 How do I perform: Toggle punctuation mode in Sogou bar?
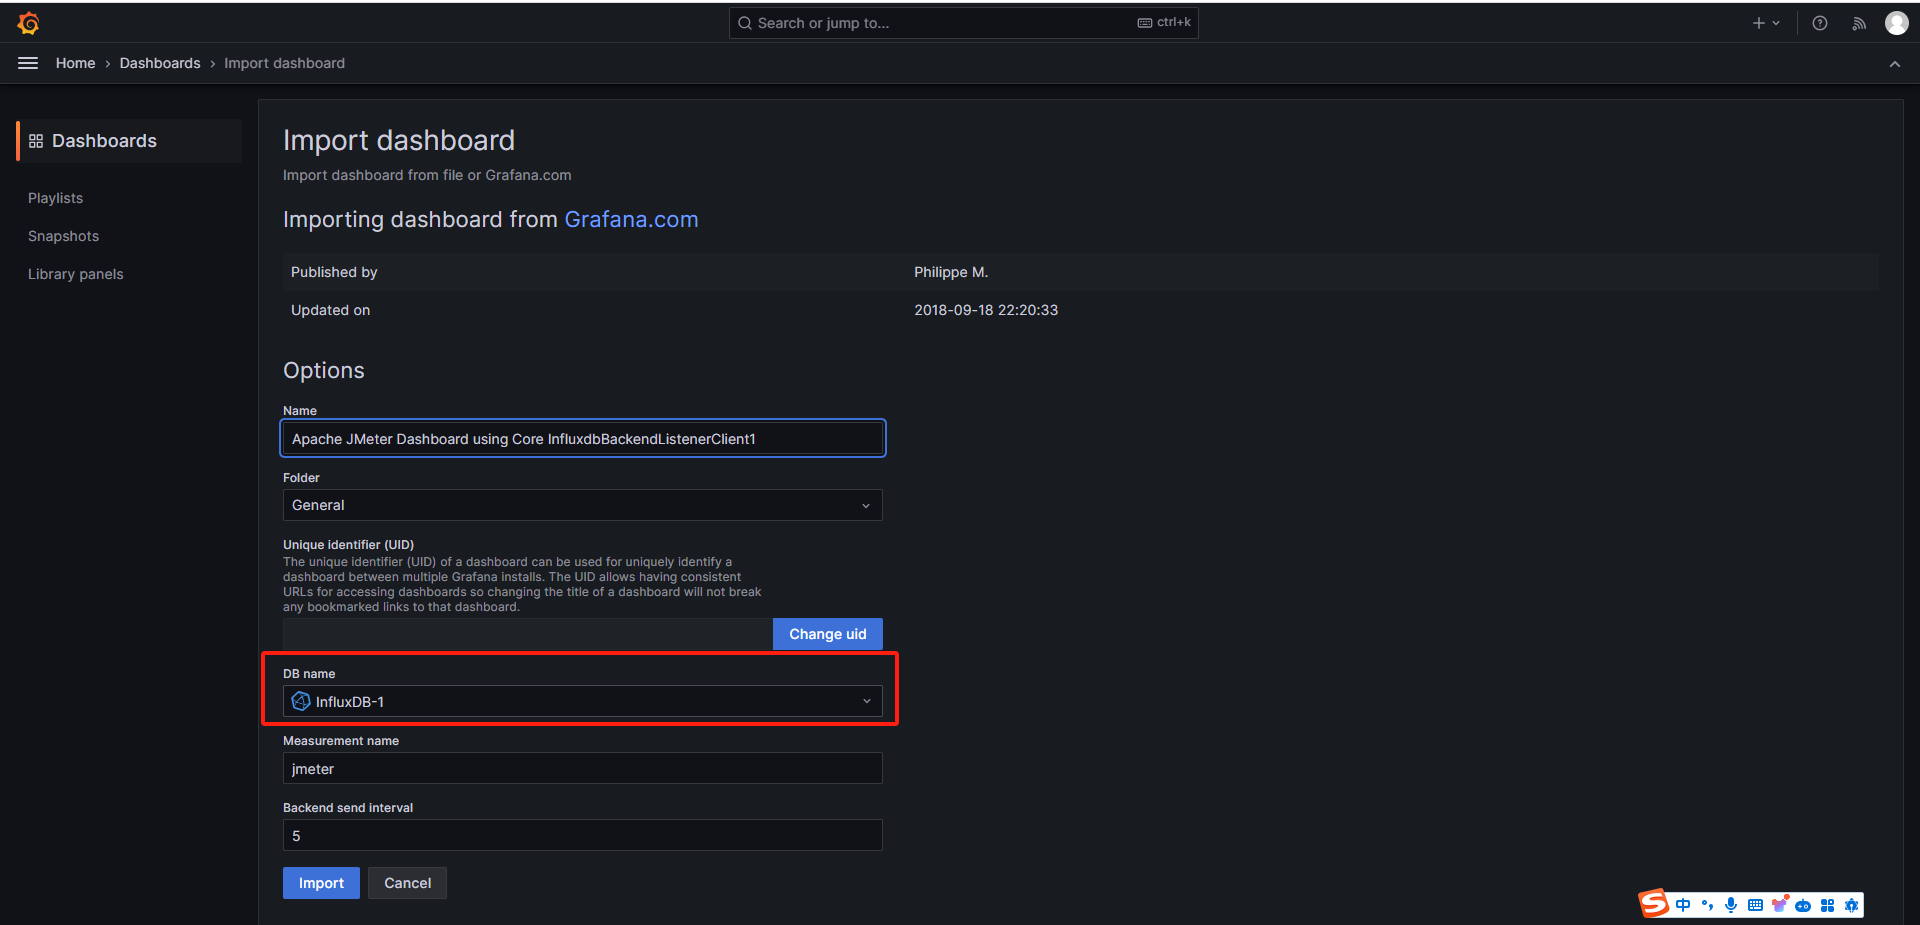(1707, 905)
